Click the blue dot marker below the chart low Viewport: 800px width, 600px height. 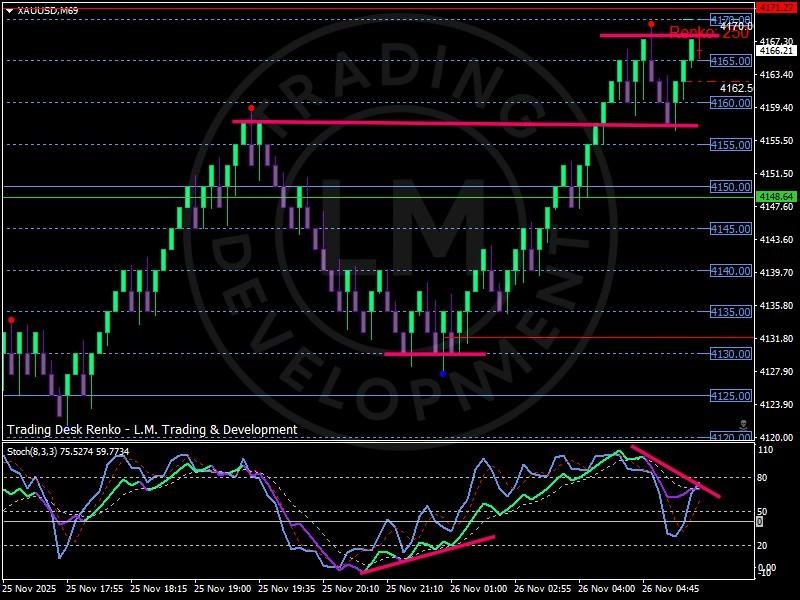coord(443,374)
